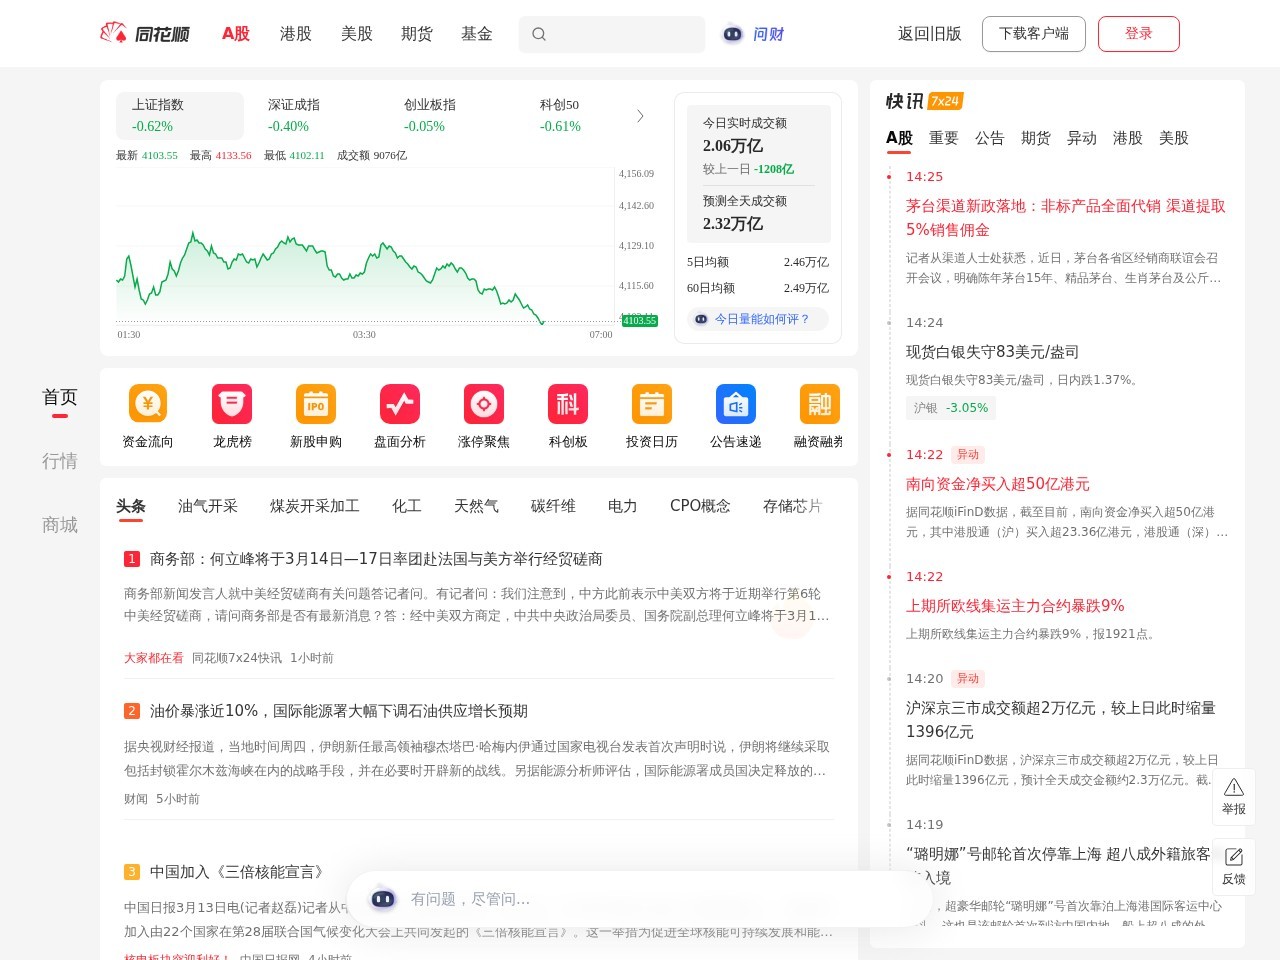
Task: Click the 同花顺 logo
Action: [x=147, y=33]
